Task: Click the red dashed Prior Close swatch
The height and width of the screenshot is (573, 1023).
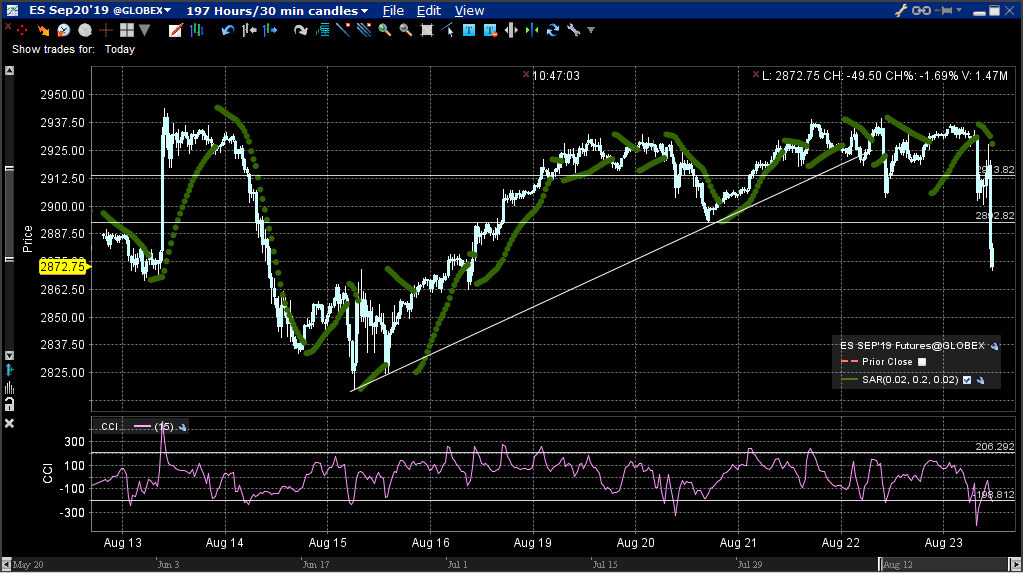Action: coord(849,362)
